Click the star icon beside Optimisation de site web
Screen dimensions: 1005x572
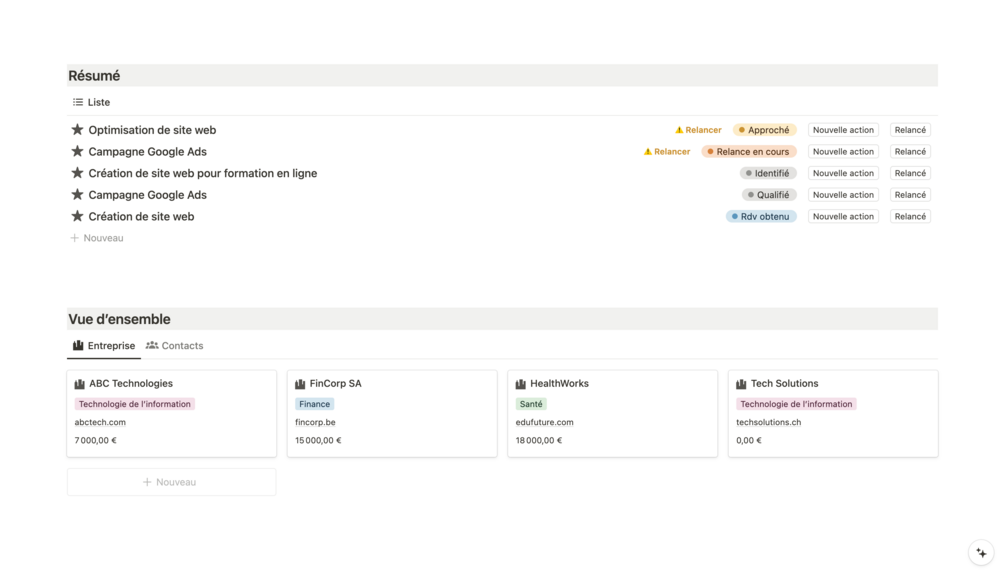click(x=77, y=130)
